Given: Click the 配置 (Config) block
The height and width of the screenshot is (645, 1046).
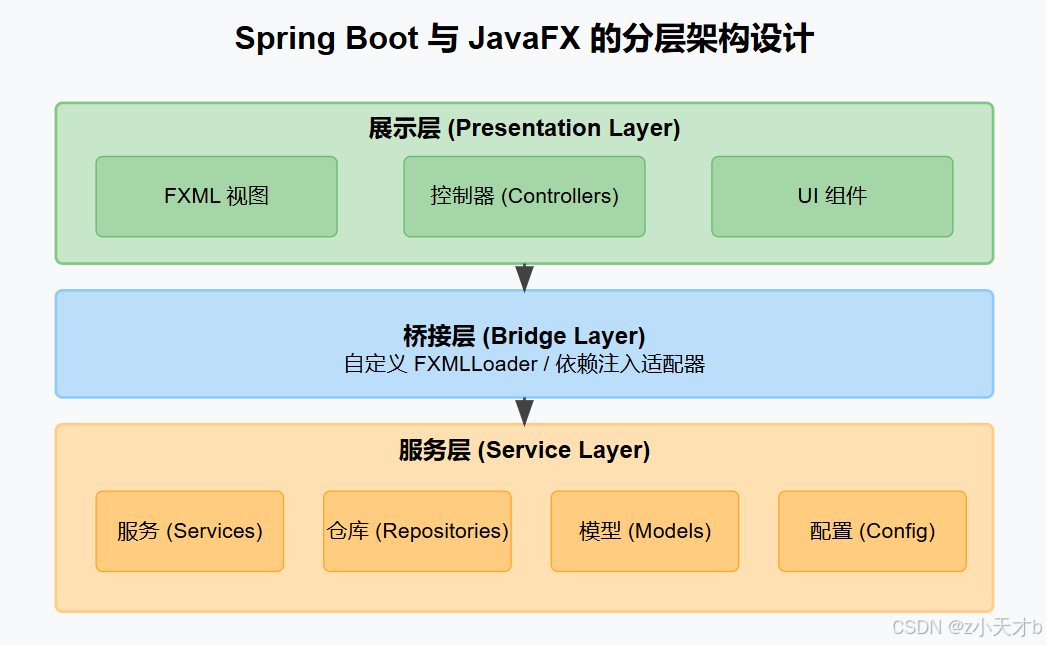Looking at the screenshot, I should (871, 531).
